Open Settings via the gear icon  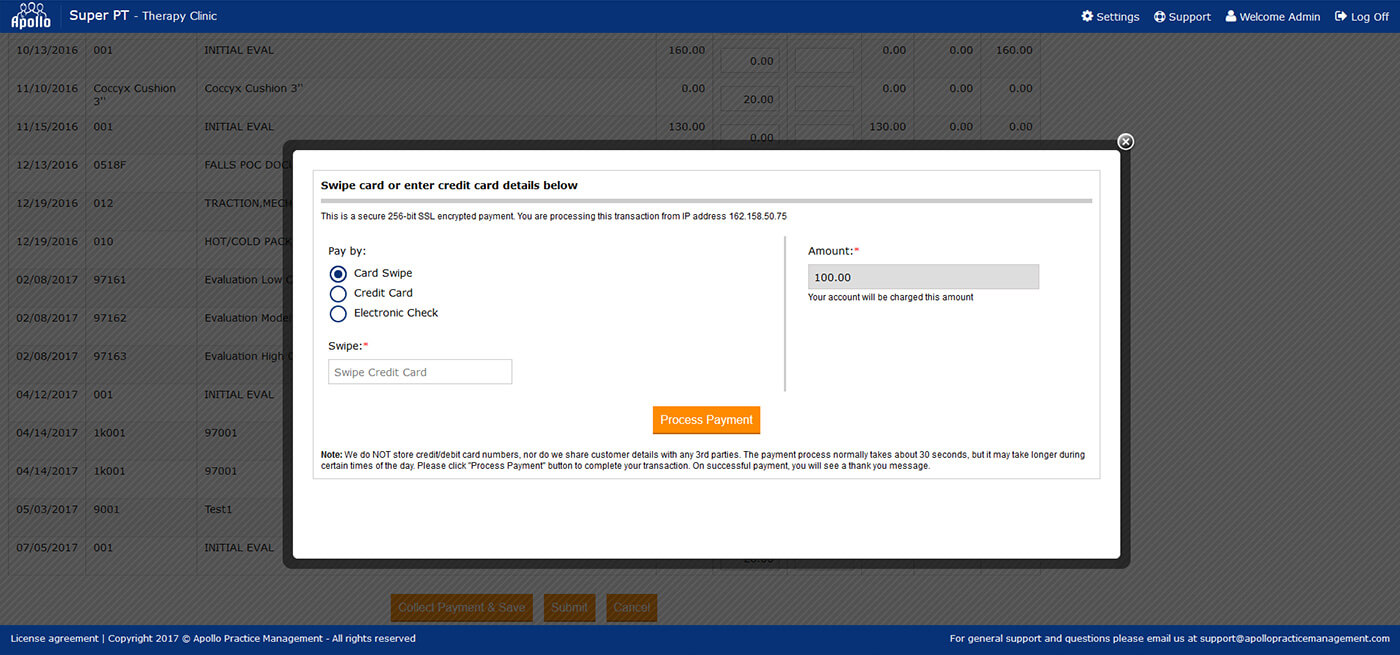tap(1087, 17)
